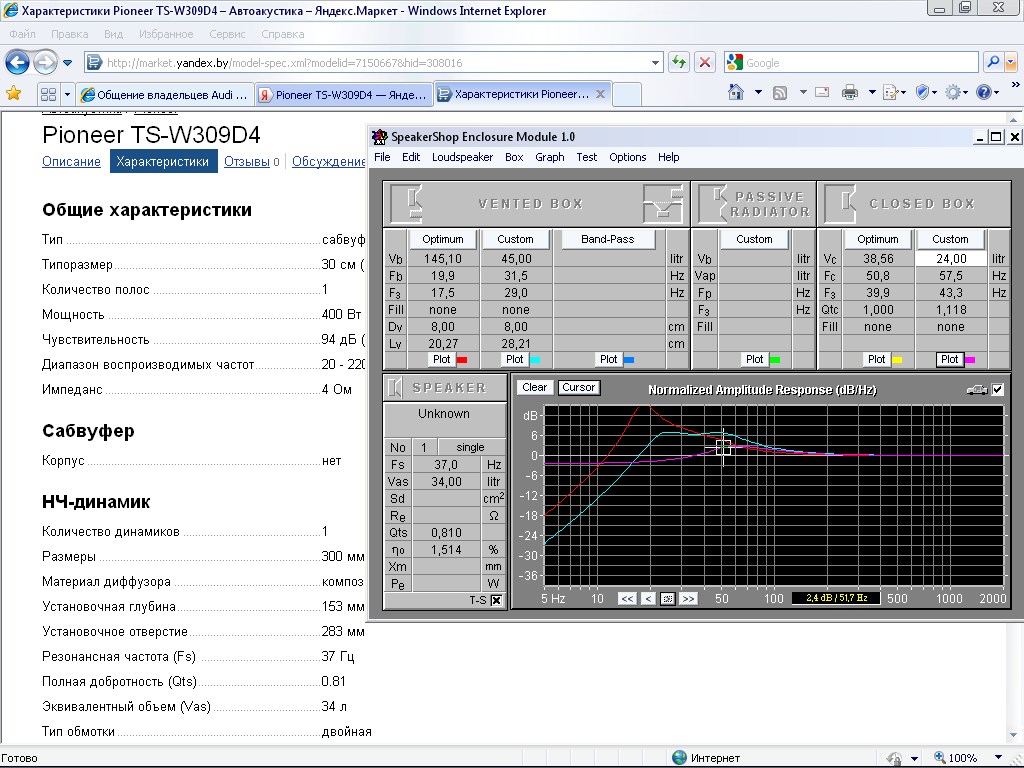Click the Vented Box Optimum button
Screen dimensions: 1024x768
(443, 239)
